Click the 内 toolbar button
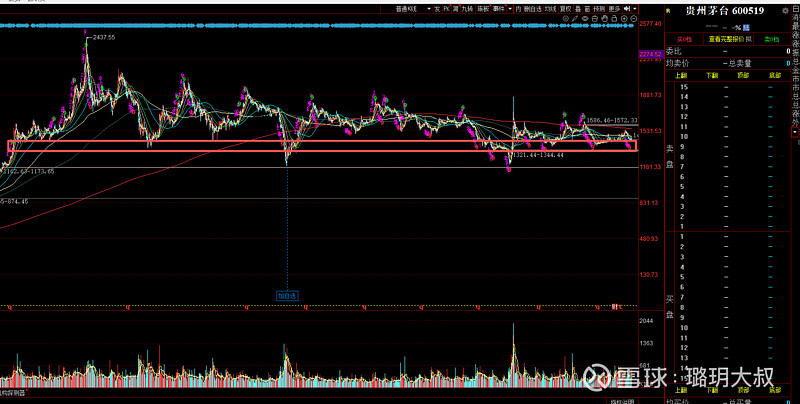The height and width of the screenshot is (404, 800). [518, 9]
